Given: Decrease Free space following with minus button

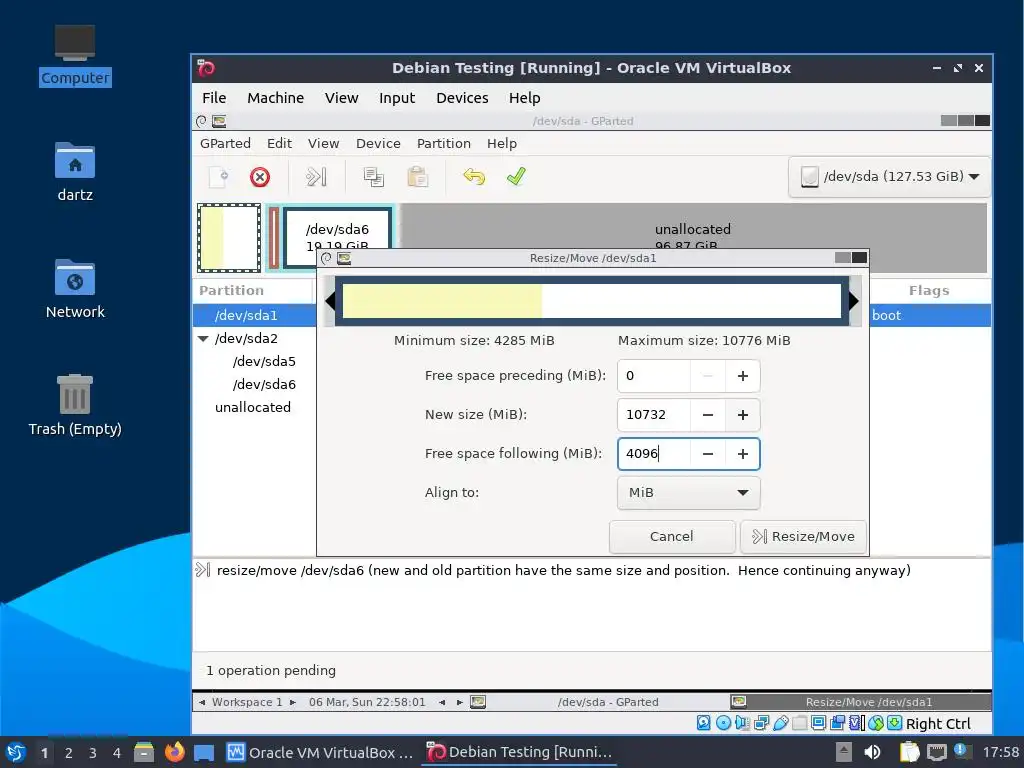Looking at the screenshot, I should [x=707, y=454].
